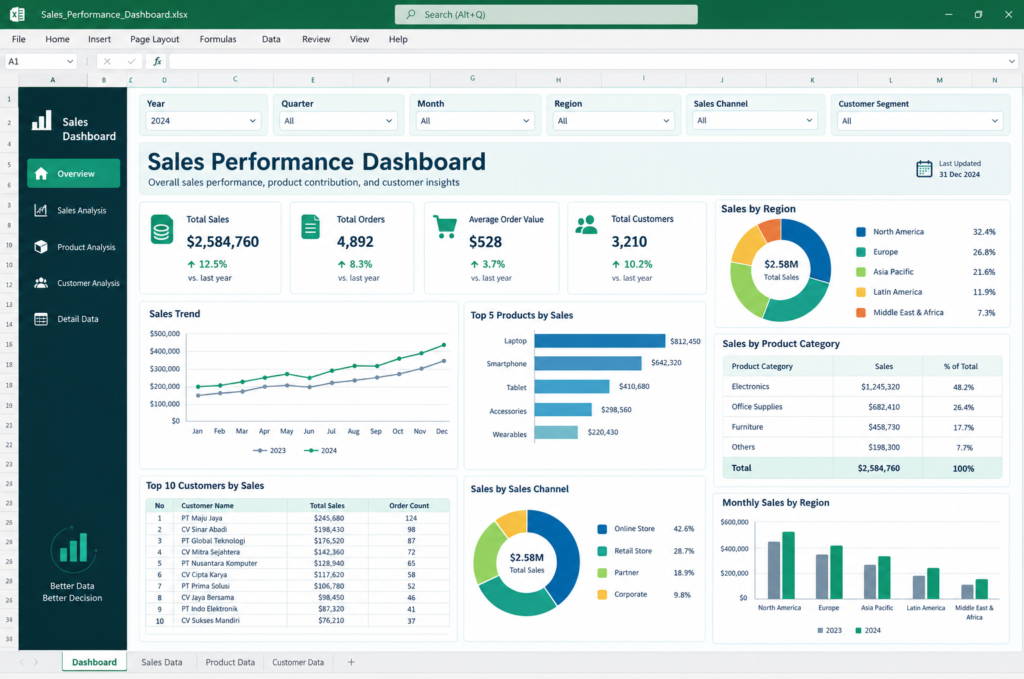This screenshot has height=679, width=1024.
Task: Click the PT Maju Jaya customer row
Action: [298, 518]
